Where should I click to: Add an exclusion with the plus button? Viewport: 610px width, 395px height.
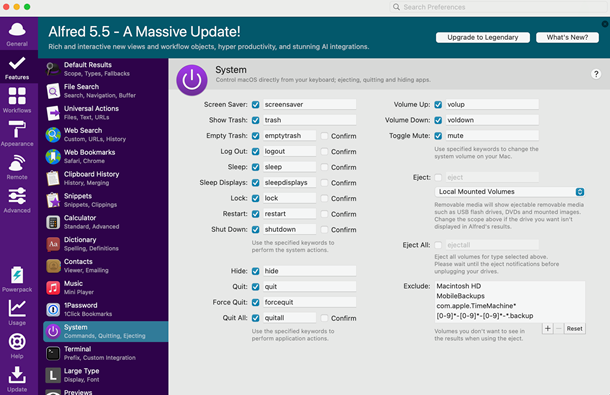point(547,328)
